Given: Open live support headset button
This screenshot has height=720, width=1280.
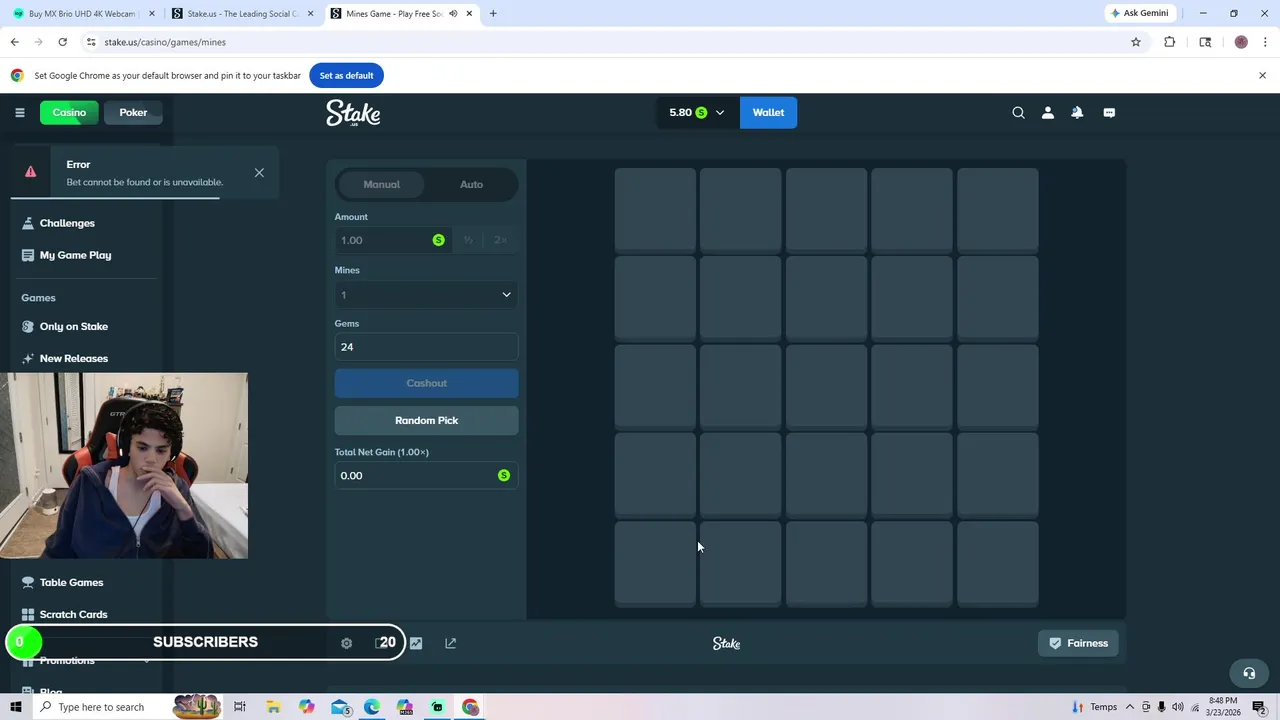Looking at the screenshot, I should pyautogui.click(x=1248, y=673).
